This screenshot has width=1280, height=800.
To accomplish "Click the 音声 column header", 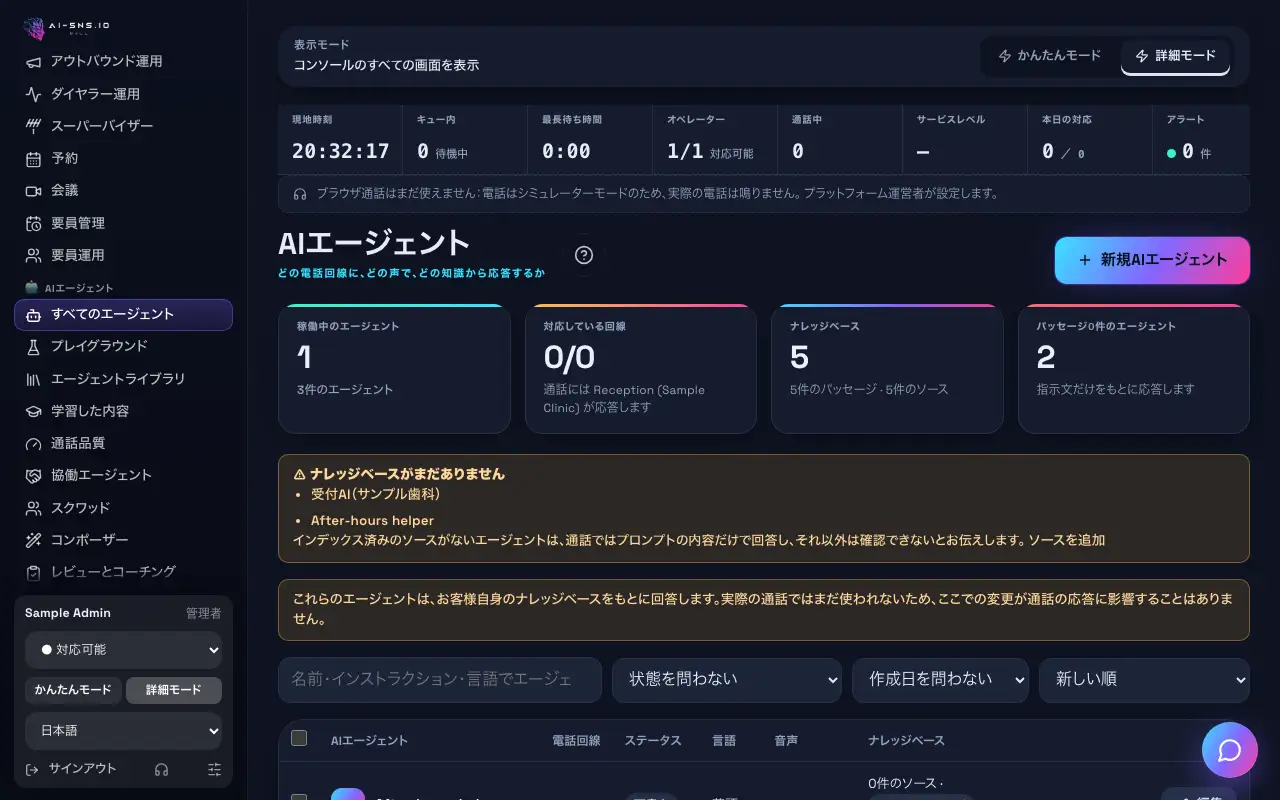I will point(786,741).
